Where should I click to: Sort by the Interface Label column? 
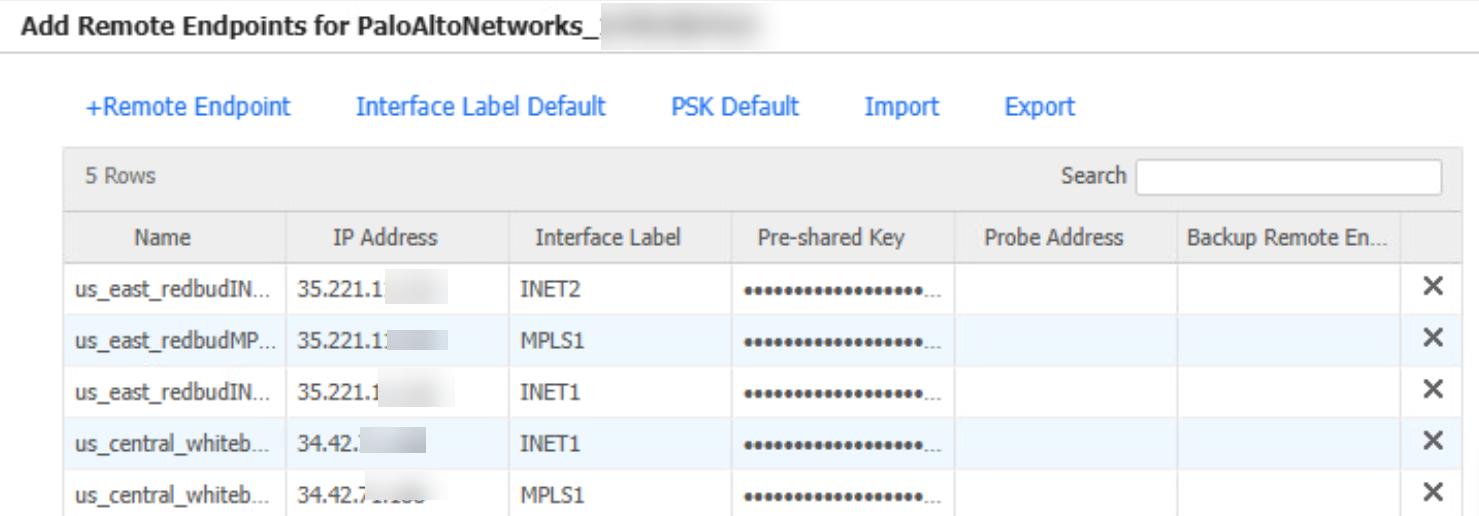(x=608, y=238)
